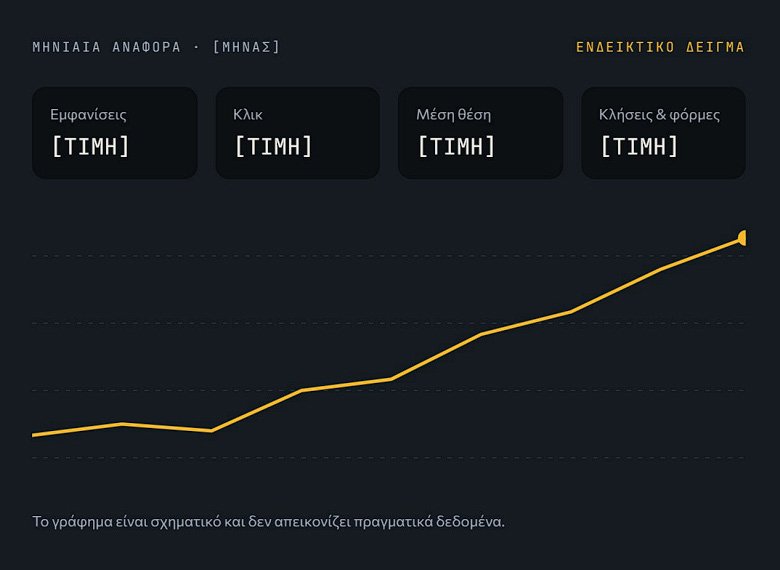Viewport: 780px width, 570px height.
Task: Click the topmost dashed gridline of chart
Action: tap(389, 256)
